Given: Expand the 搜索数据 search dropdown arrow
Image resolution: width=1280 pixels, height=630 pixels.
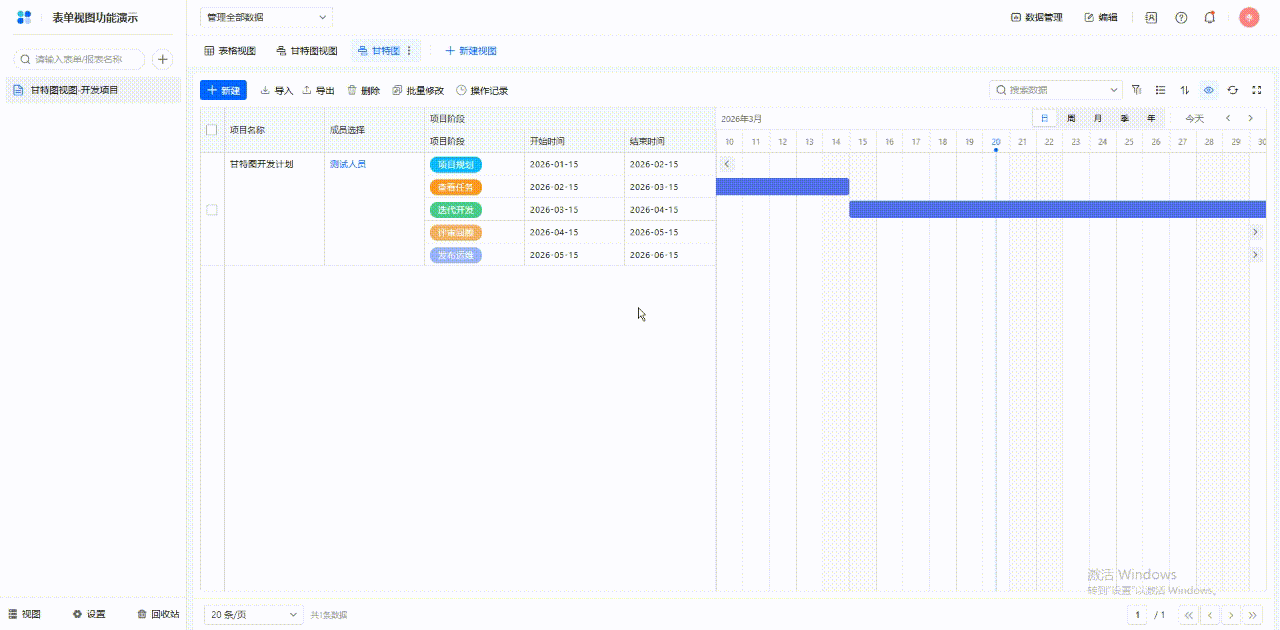Looking at the screenshot, I should [1114, 90].
